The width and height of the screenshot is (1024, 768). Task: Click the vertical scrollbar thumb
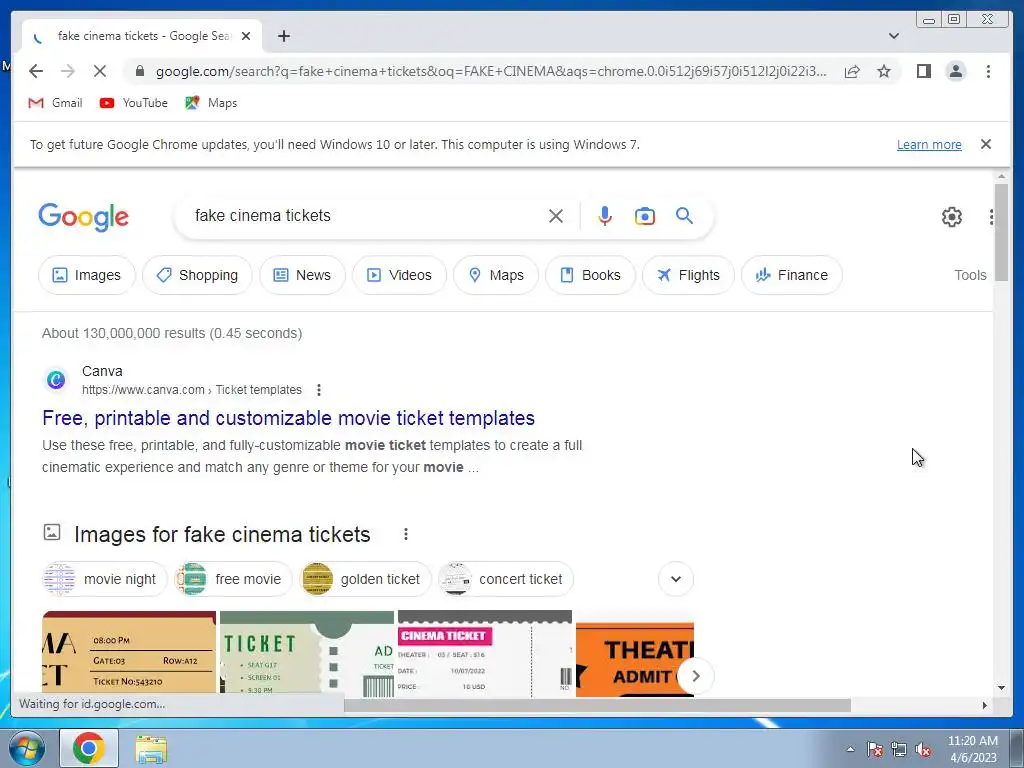[x=1001, y=232]
